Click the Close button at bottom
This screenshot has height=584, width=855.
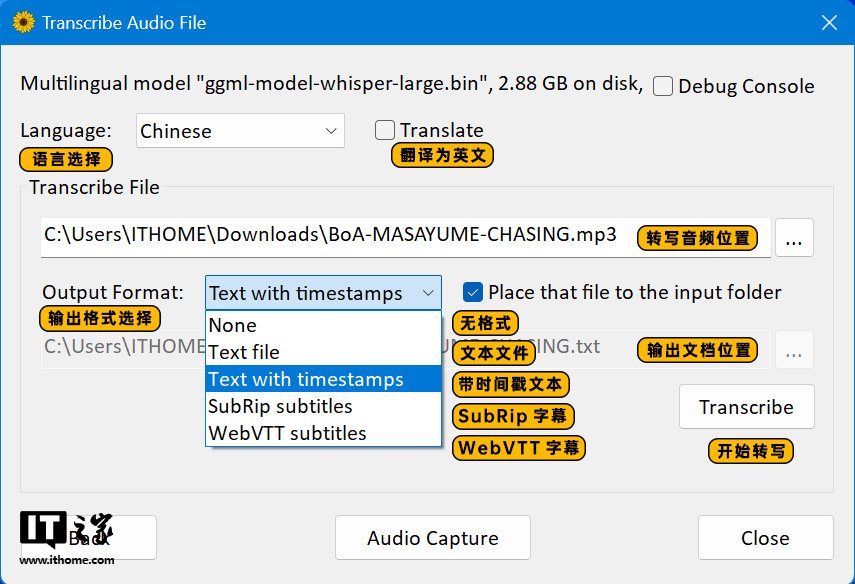(765, 538)
